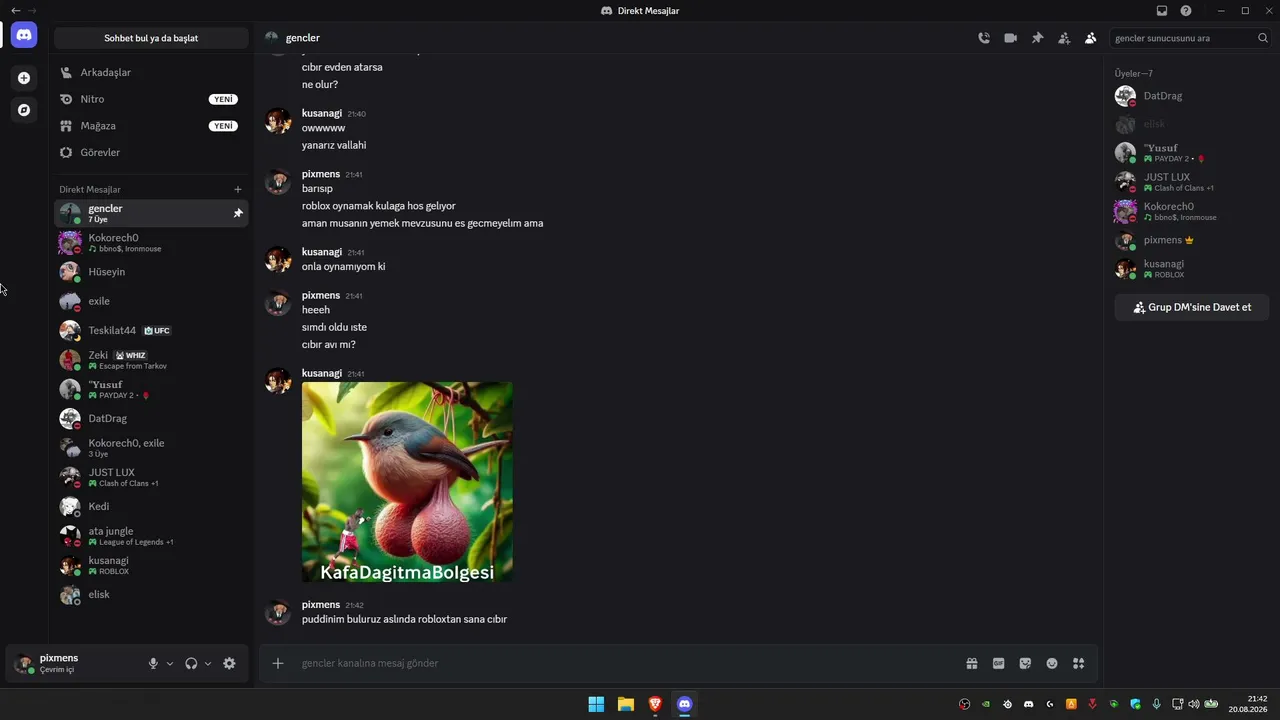Open server discovery compass icon
The height and width of the screenshot is (720, 1280).
pos(24,110)
